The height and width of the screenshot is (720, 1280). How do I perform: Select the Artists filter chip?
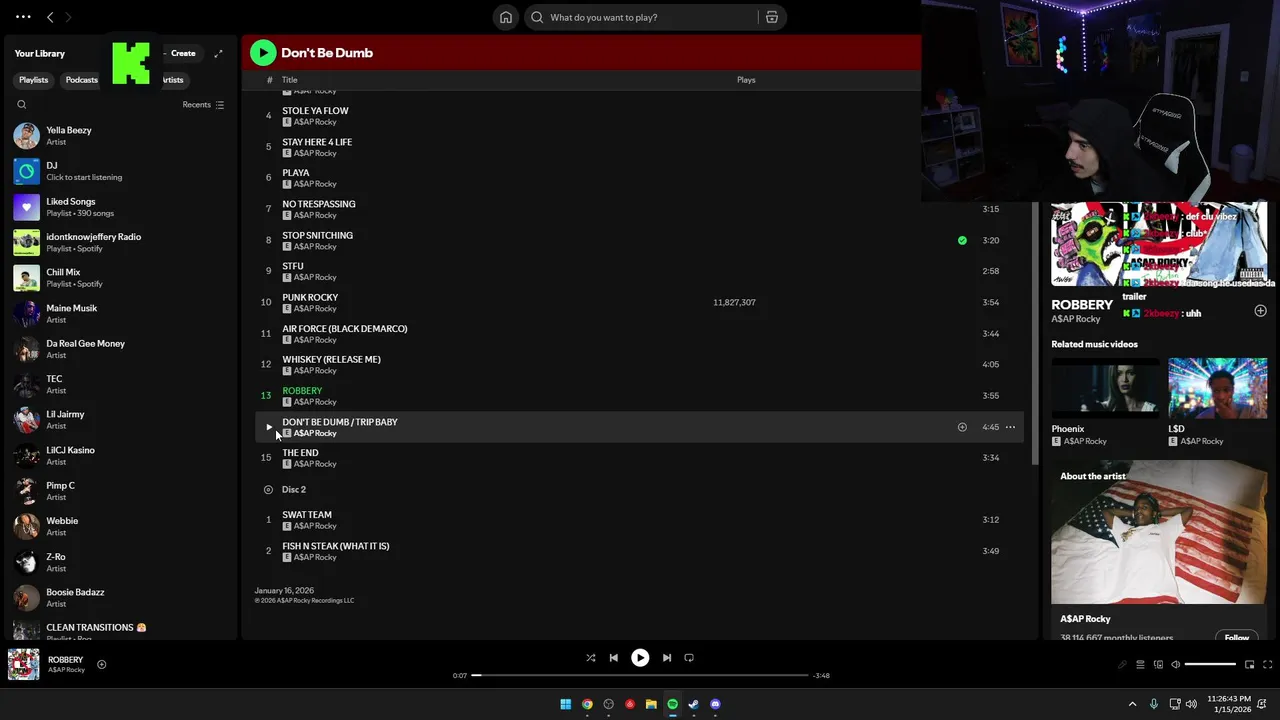(x=173, y=80)
